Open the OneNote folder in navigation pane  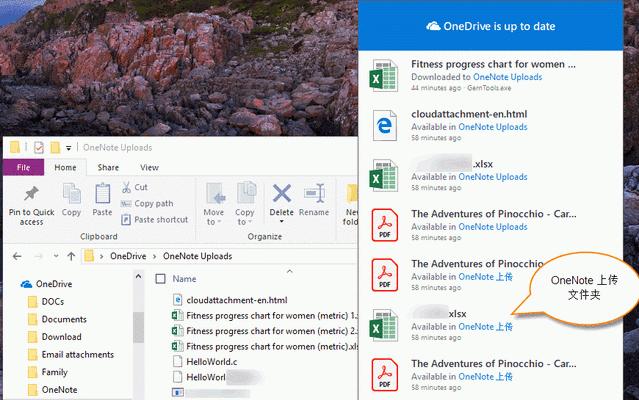[x=59, y=390]
